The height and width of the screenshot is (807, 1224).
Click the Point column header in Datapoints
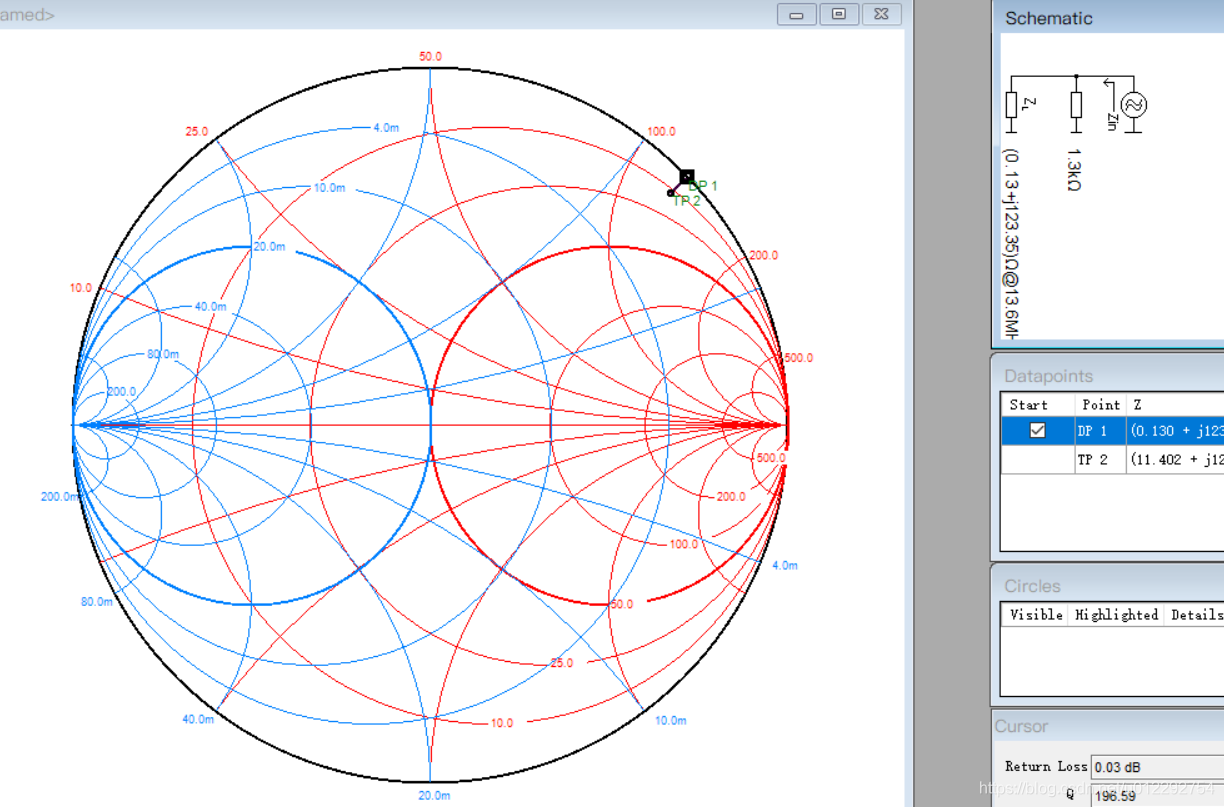point(1100,405)
